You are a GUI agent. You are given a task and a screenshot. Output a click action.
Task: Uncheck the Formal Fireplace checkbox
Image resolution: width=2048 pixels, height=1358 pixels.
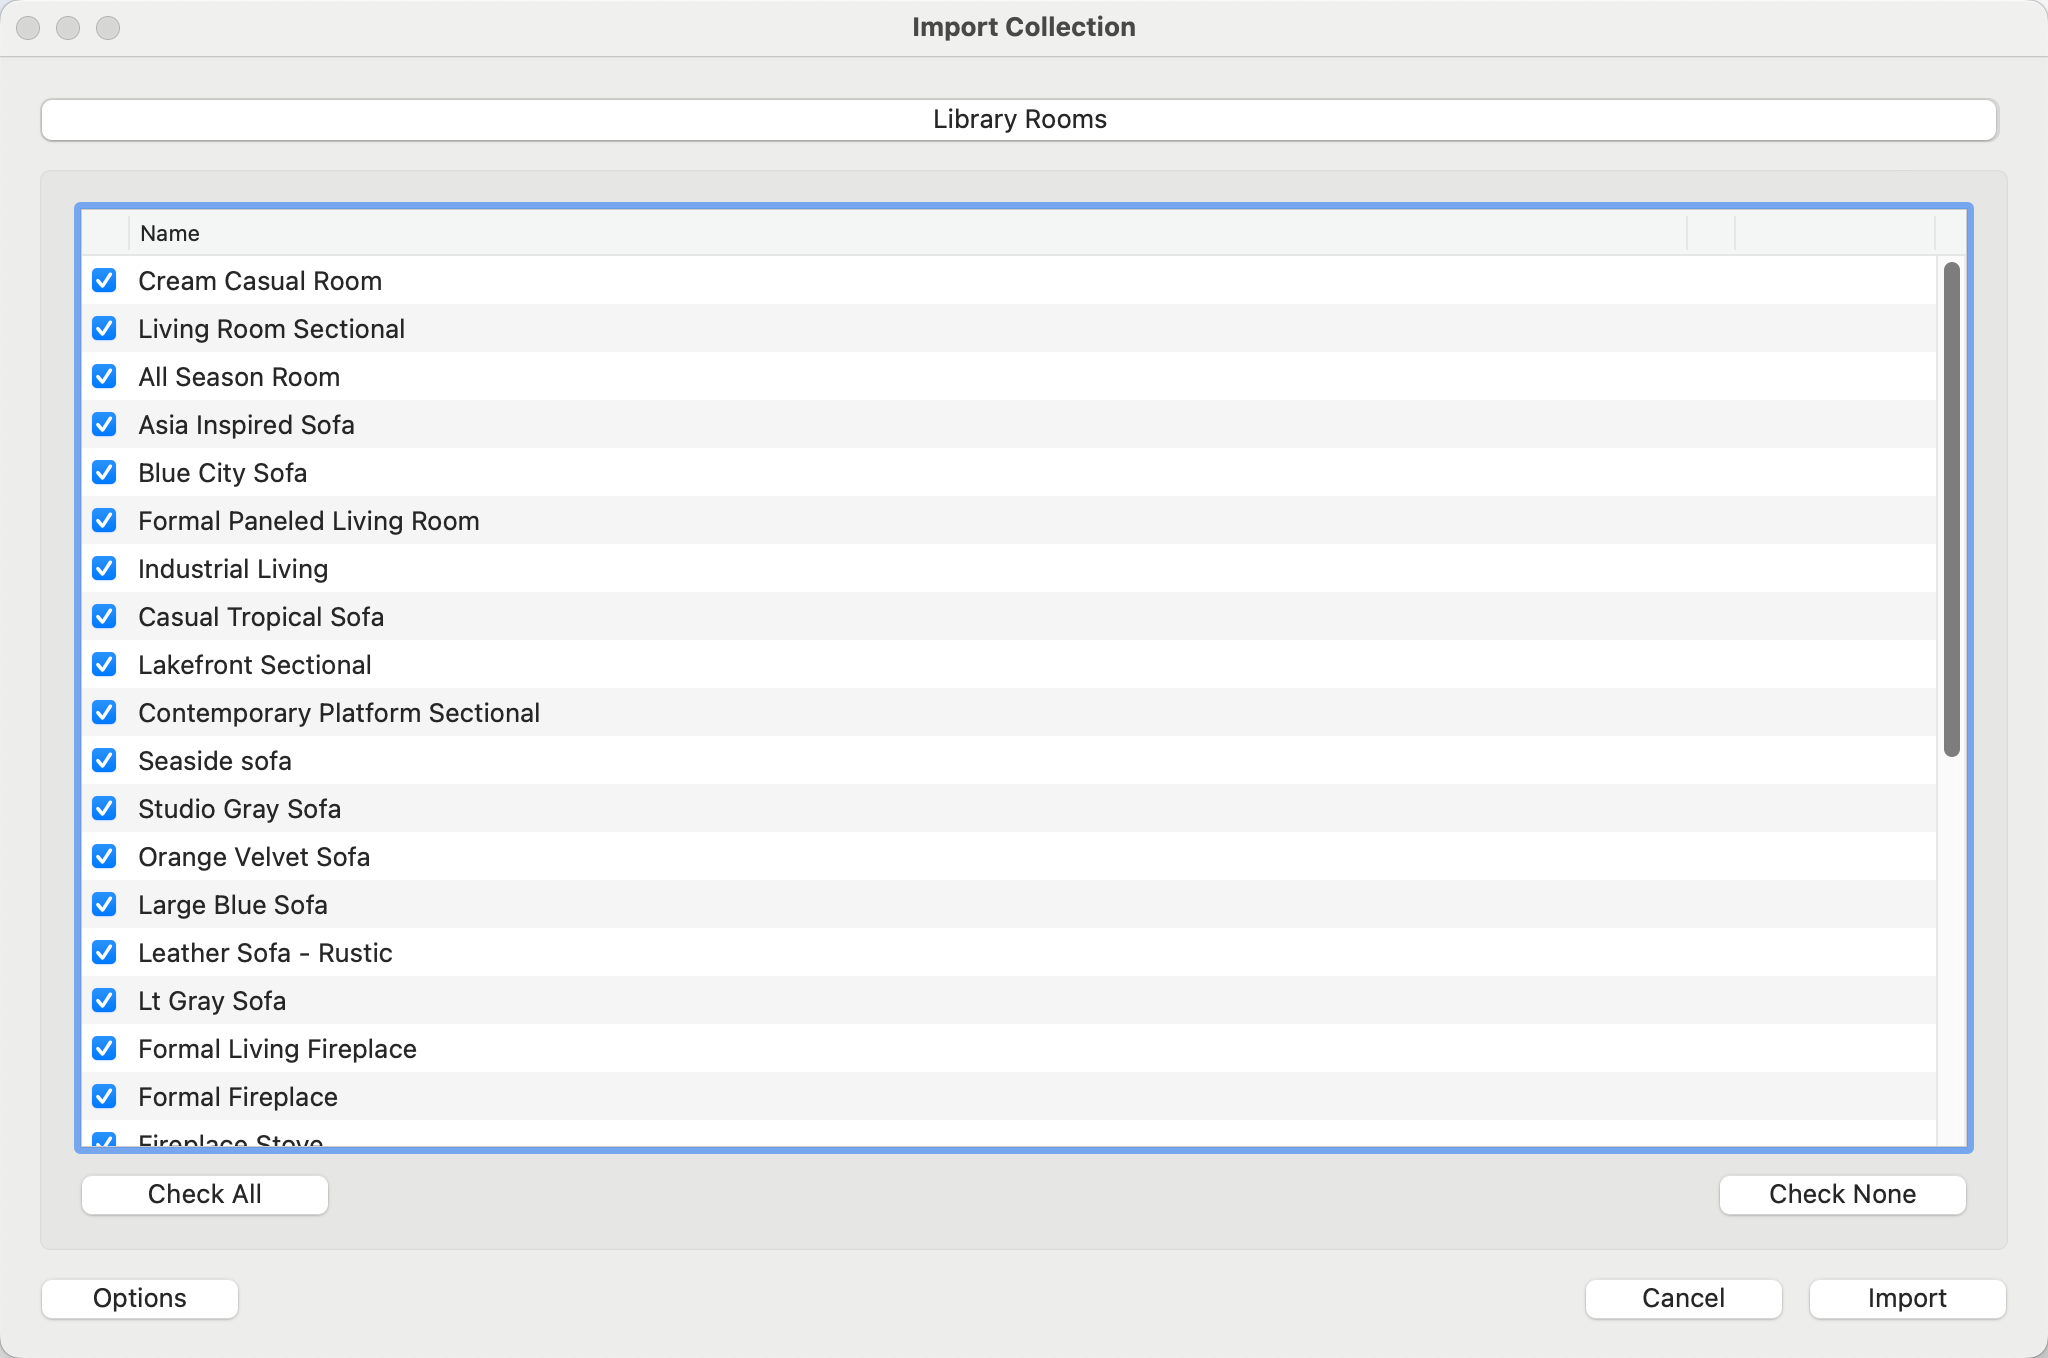[x=104, y=1097]
